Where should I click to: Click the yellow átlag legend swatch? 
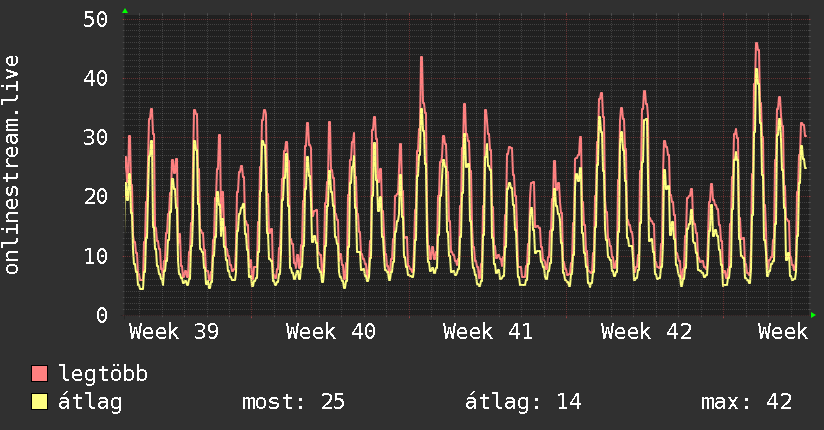39,402
